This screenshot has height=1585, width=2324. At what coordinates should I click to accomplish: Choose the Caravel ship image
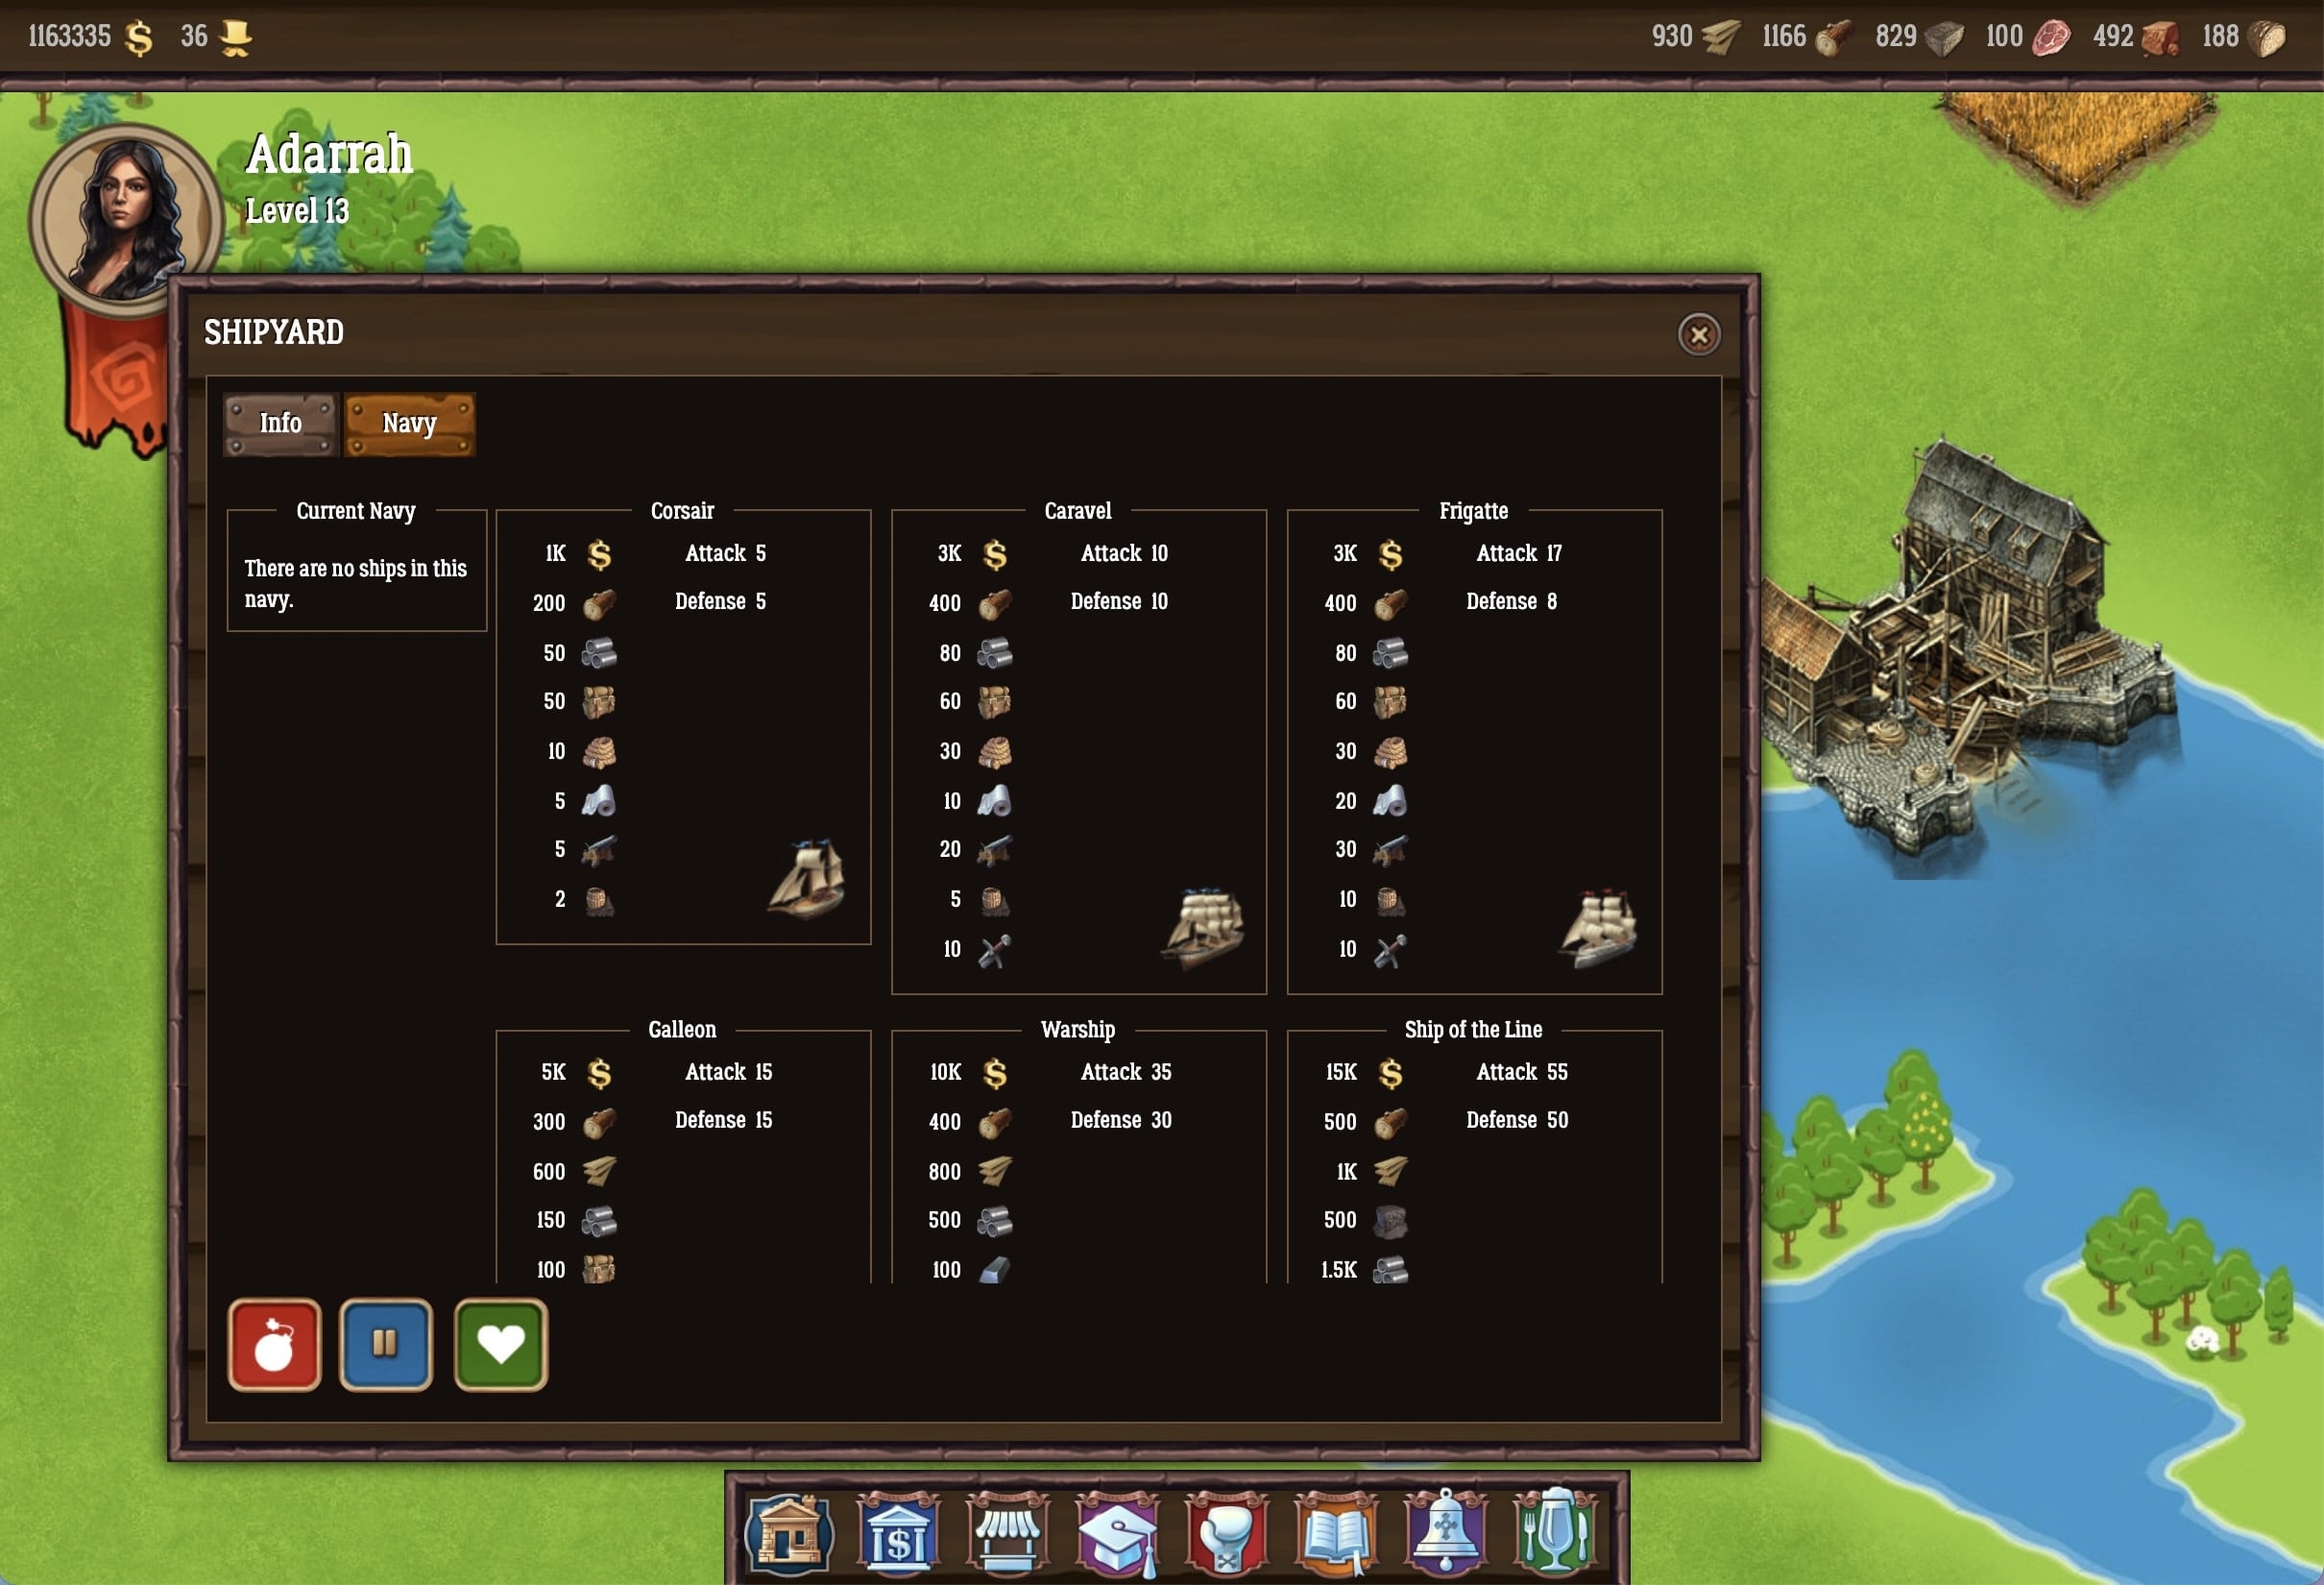pyautogui.click(x=1203, y=928)
